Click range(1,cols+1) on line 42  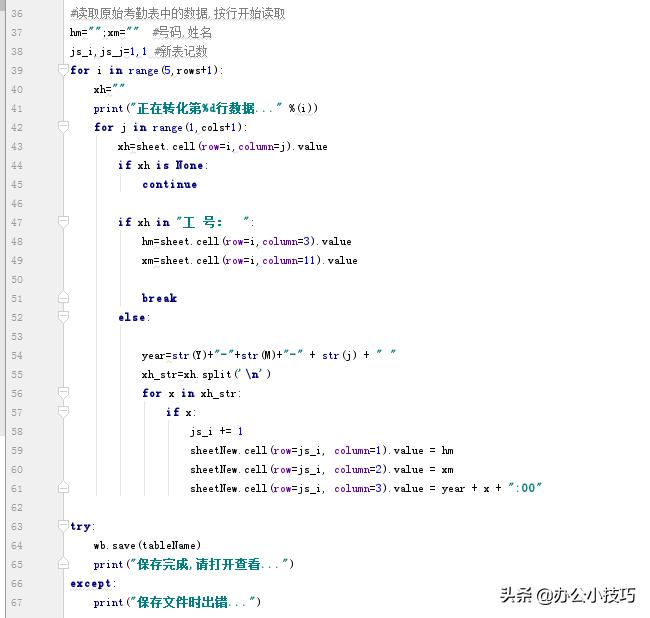(197, 127)
